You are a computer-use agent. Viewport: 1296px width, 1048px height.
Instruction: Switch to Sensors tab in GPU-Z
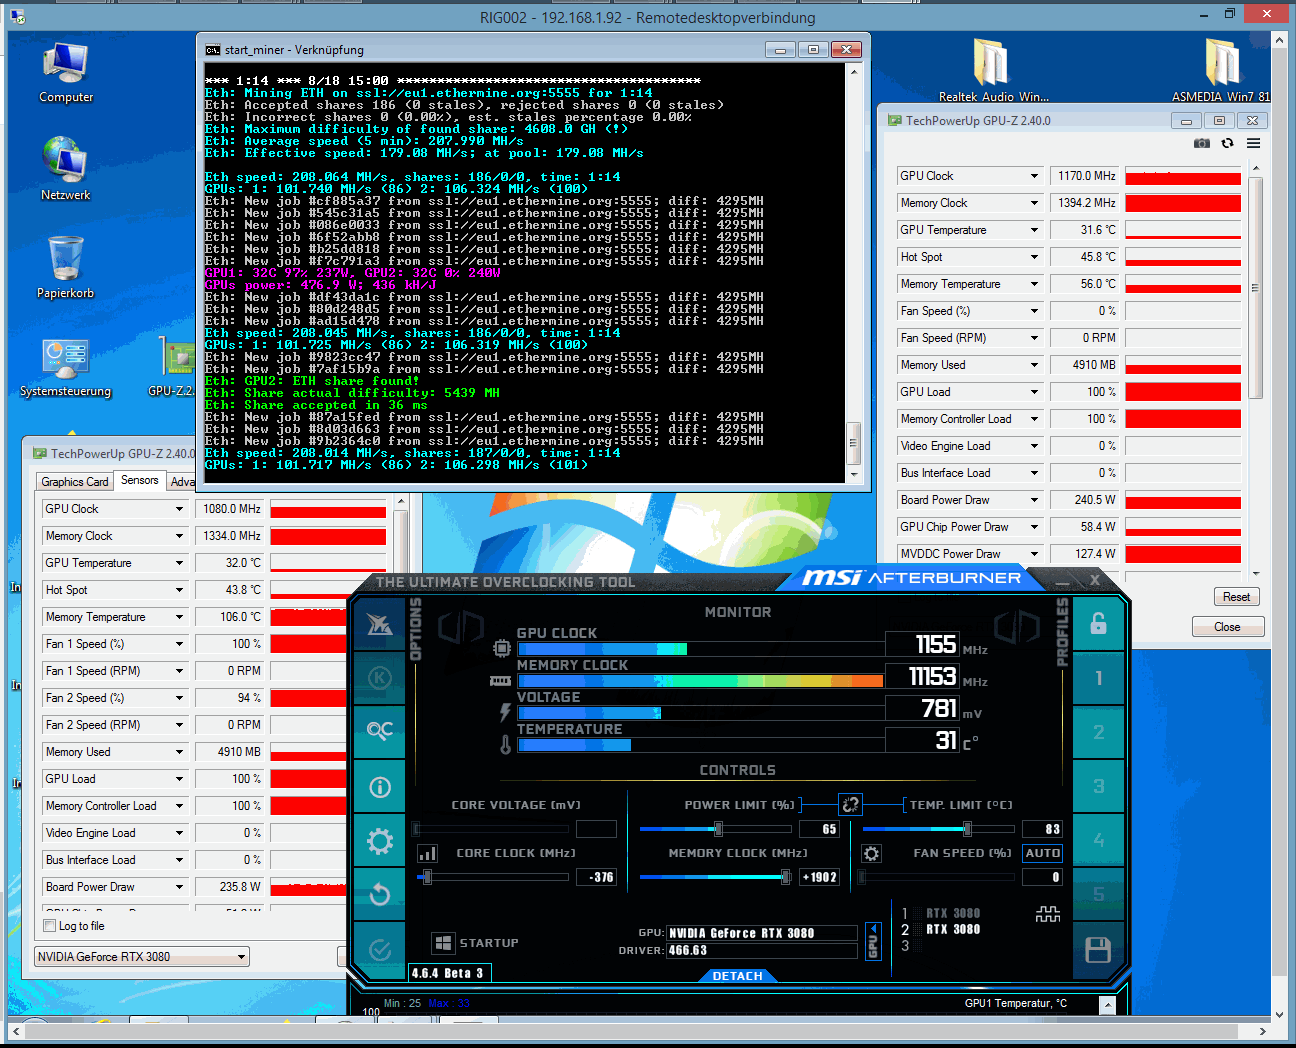pos(140,480)
